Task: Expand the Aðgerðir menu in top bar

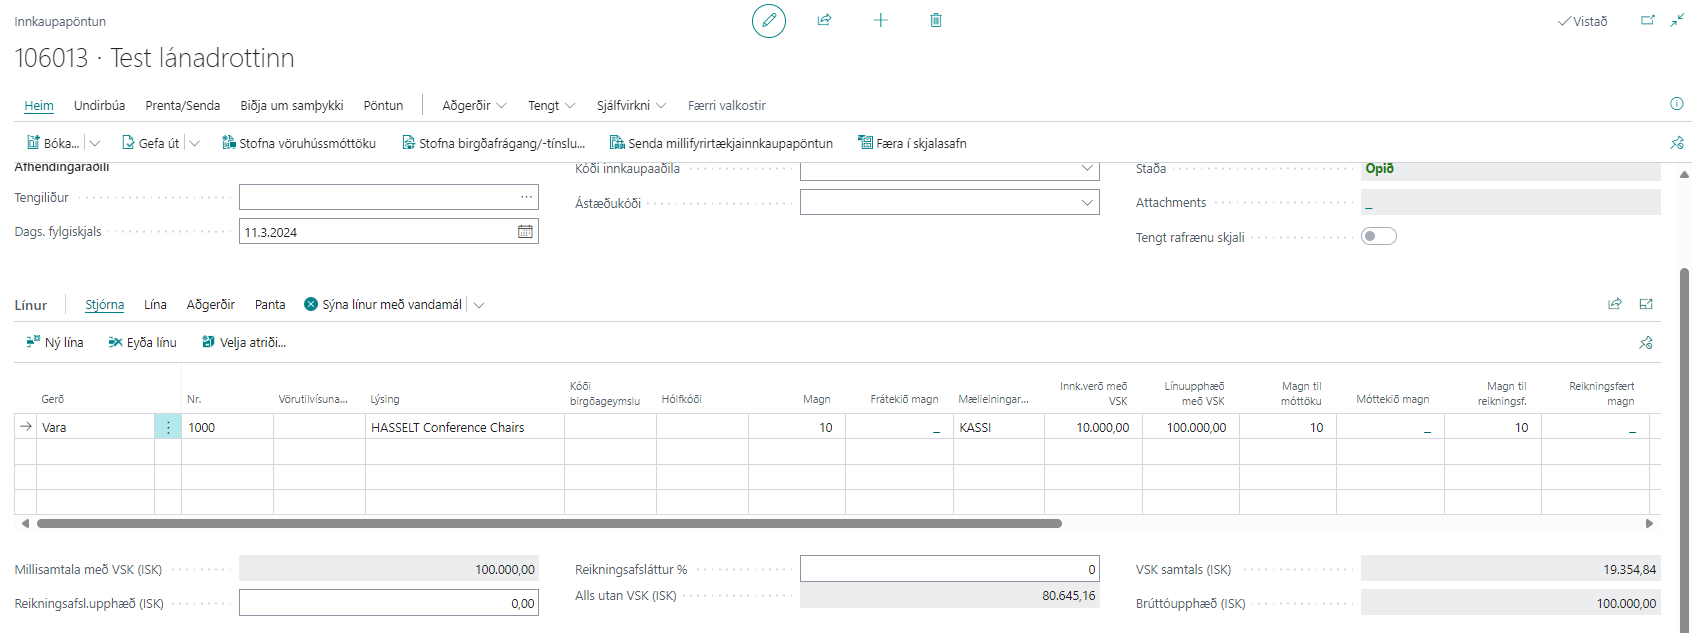Action: (x=474, y=106)
